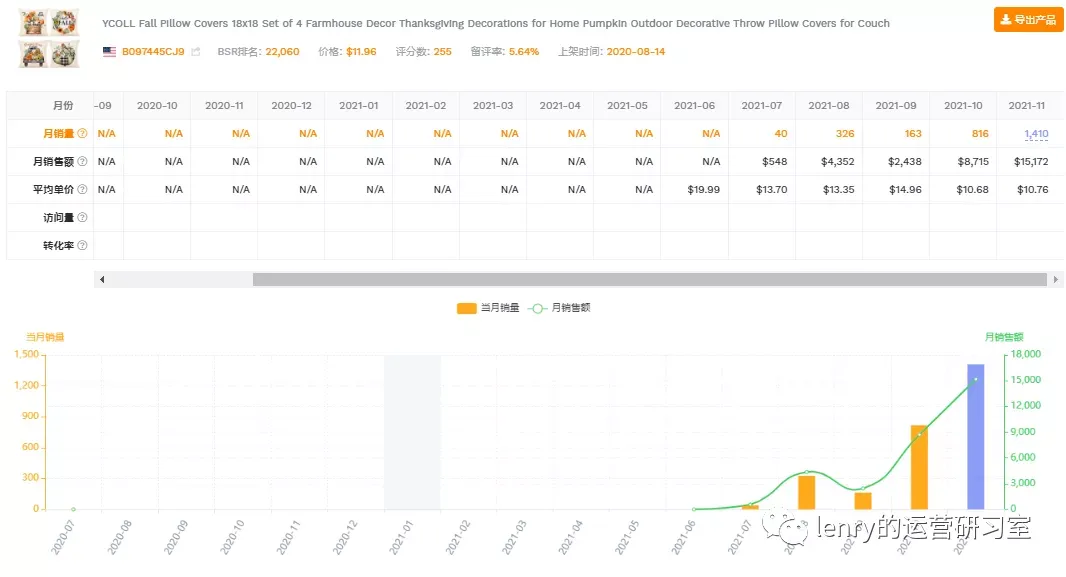Viewport: 1066px width, 577px height.
Task: Click the 1,410 monthly sales value
Action: pos(1036,134)
